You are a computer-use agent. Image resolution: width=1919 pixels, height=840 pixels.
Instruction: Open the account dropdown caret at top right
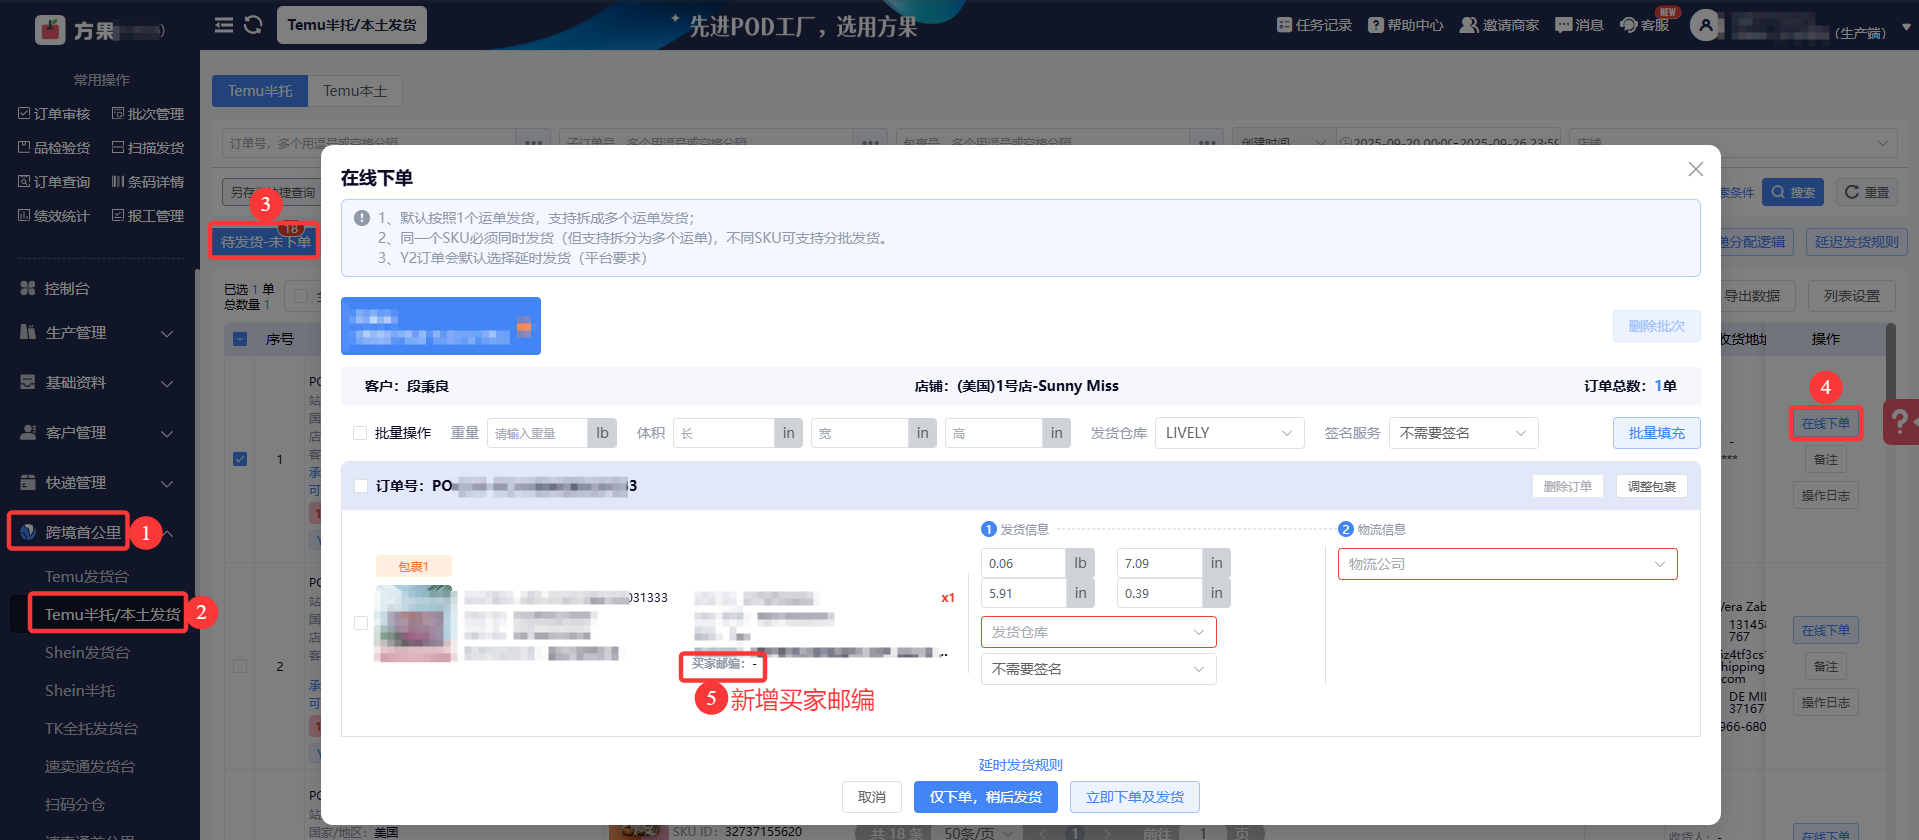1906,27
